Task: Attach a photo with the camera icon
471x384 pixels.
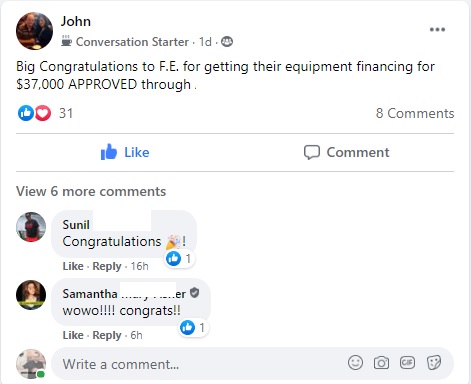Action: tap(381, 363)
